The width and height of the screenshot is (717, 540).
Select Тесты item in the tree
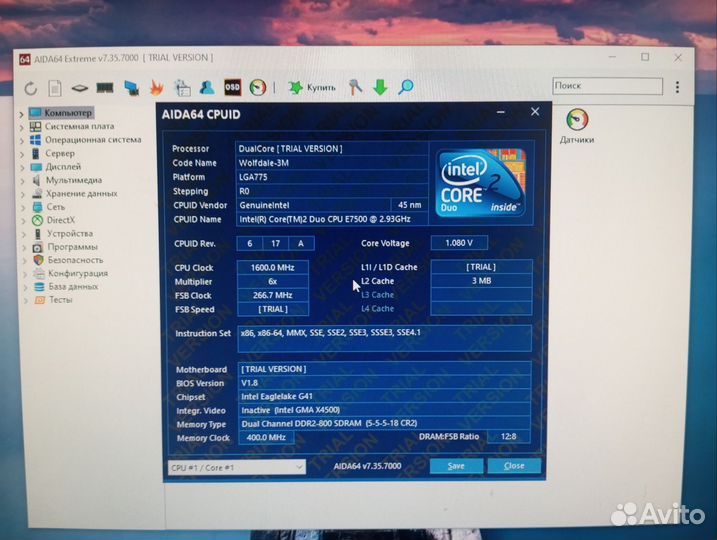tap(60, 299)
